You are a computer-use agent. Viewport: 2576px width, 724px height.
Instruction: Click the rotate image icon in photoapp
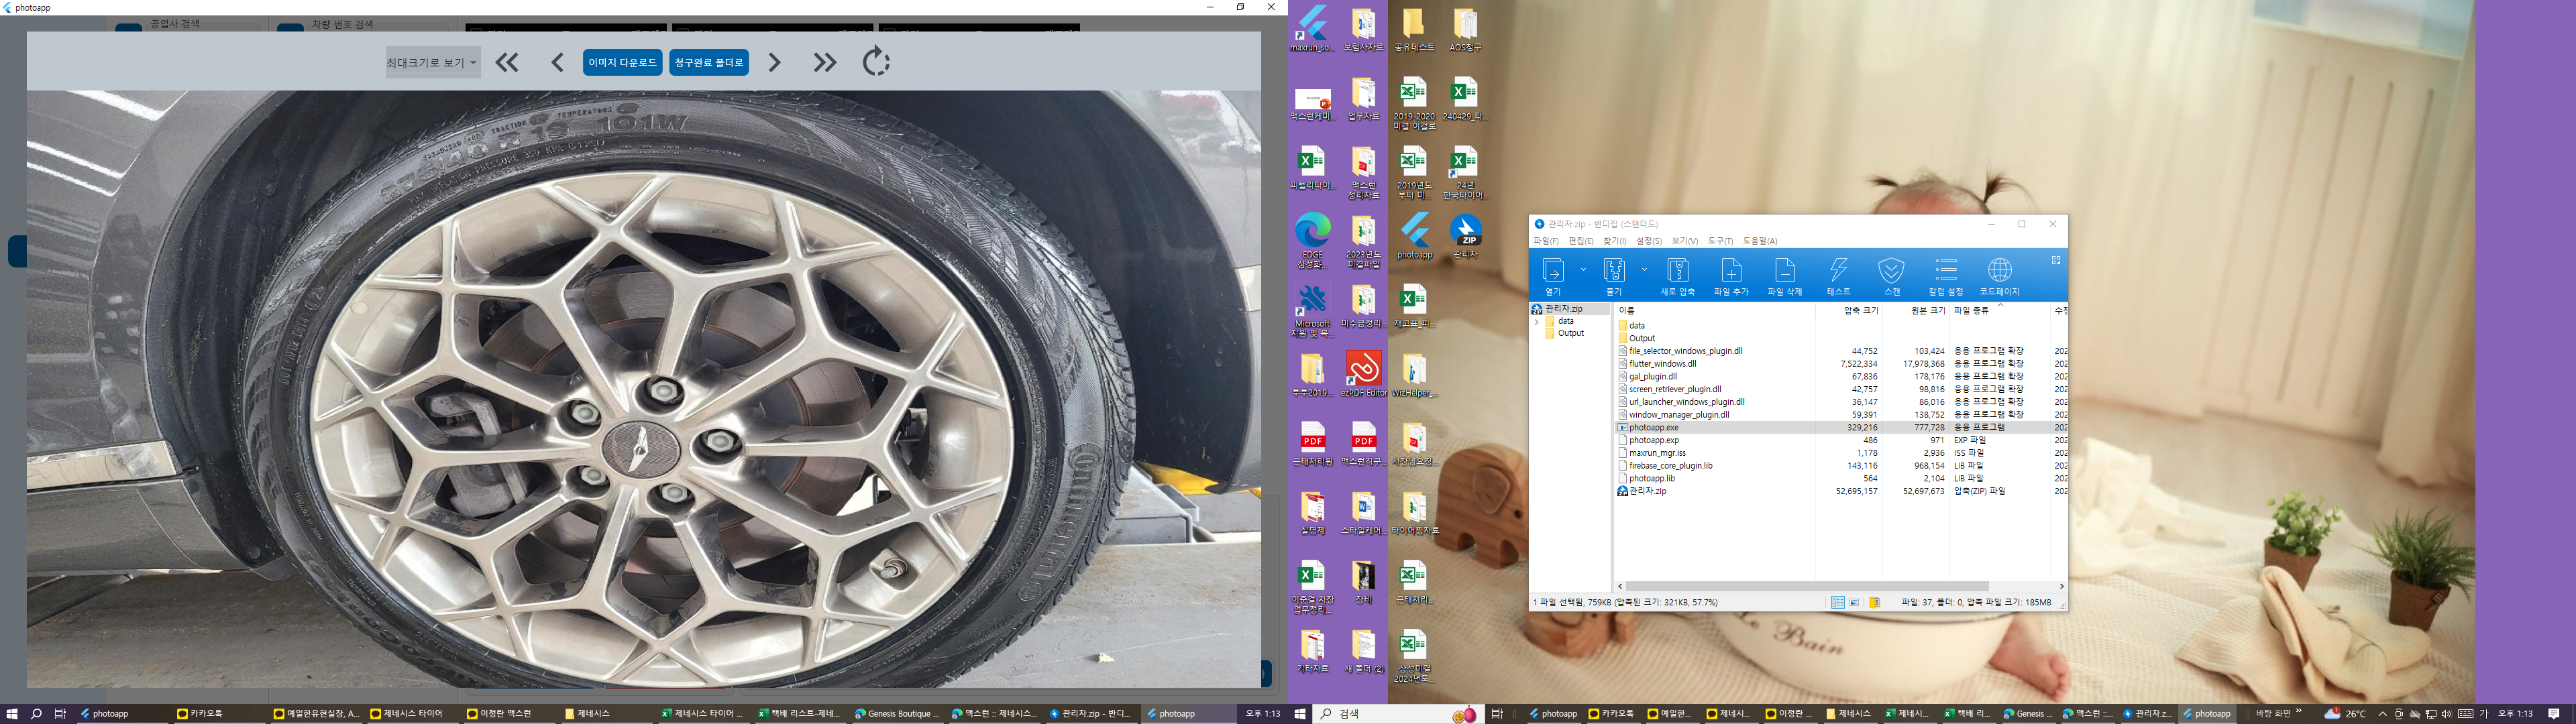876,62
